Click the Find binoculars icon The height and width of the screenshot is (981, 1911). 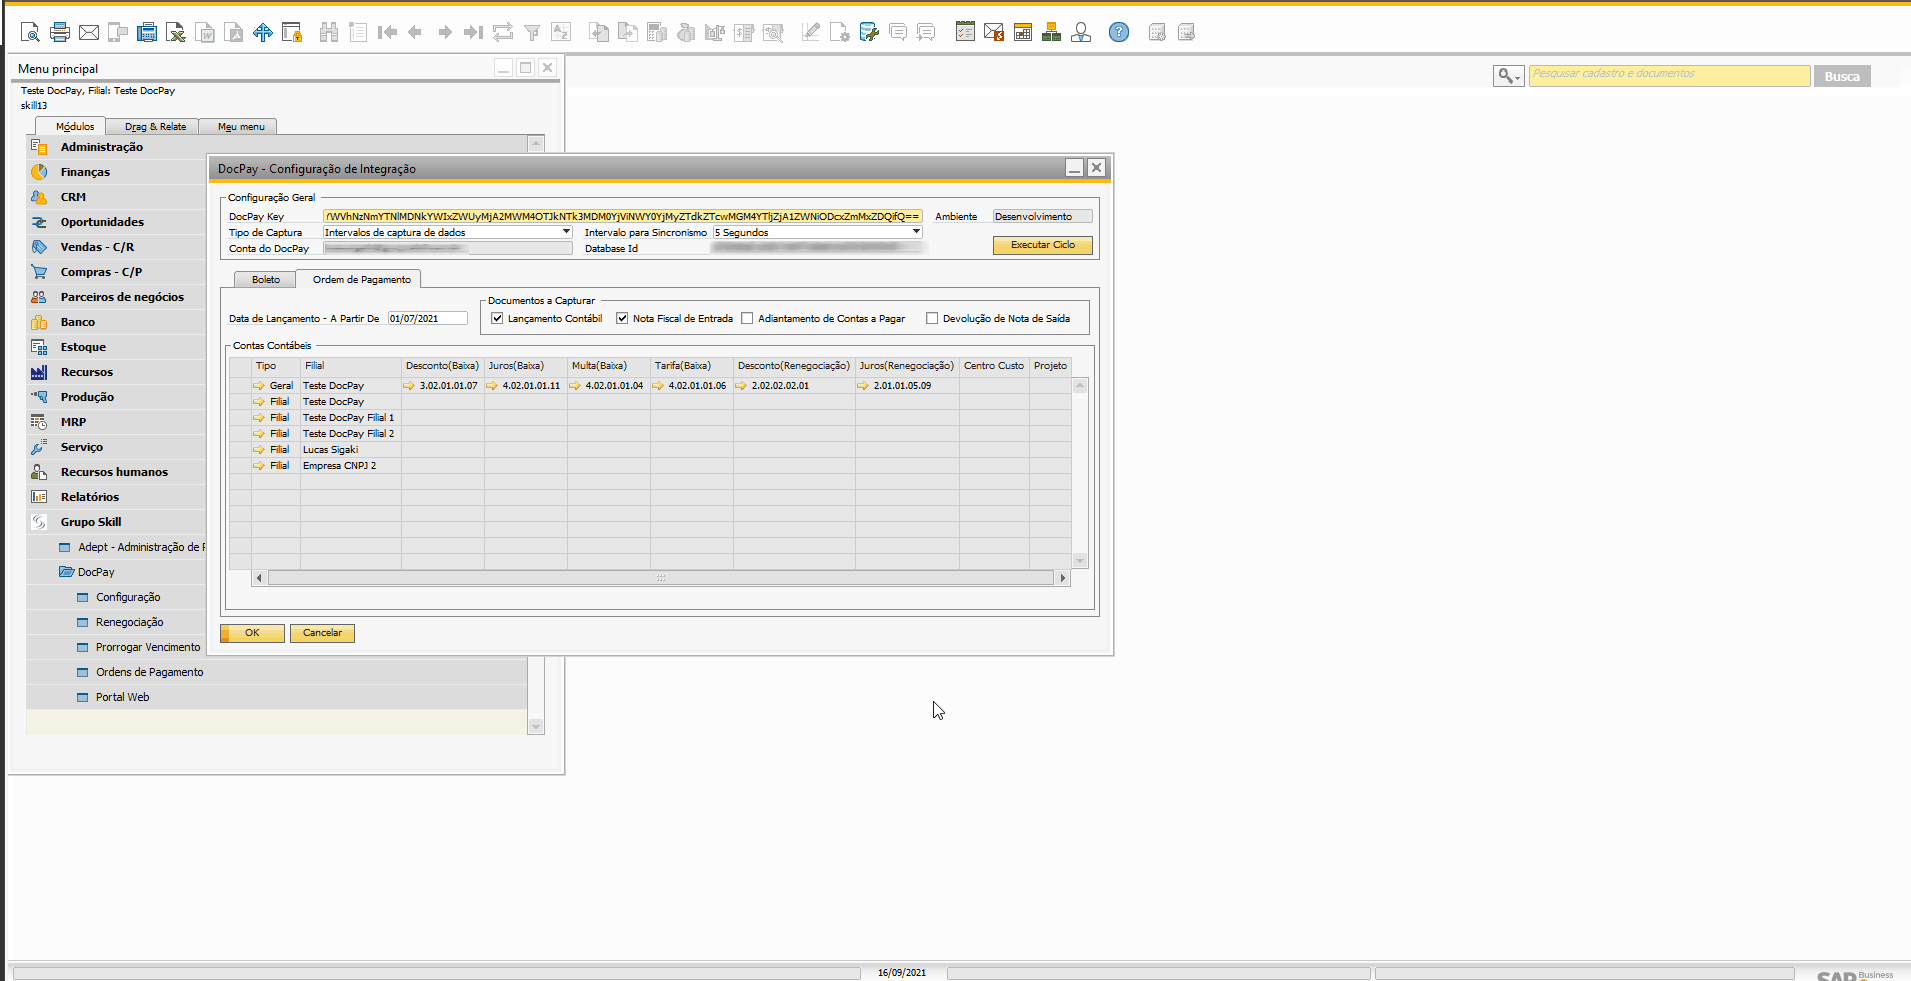coord(329,32)
